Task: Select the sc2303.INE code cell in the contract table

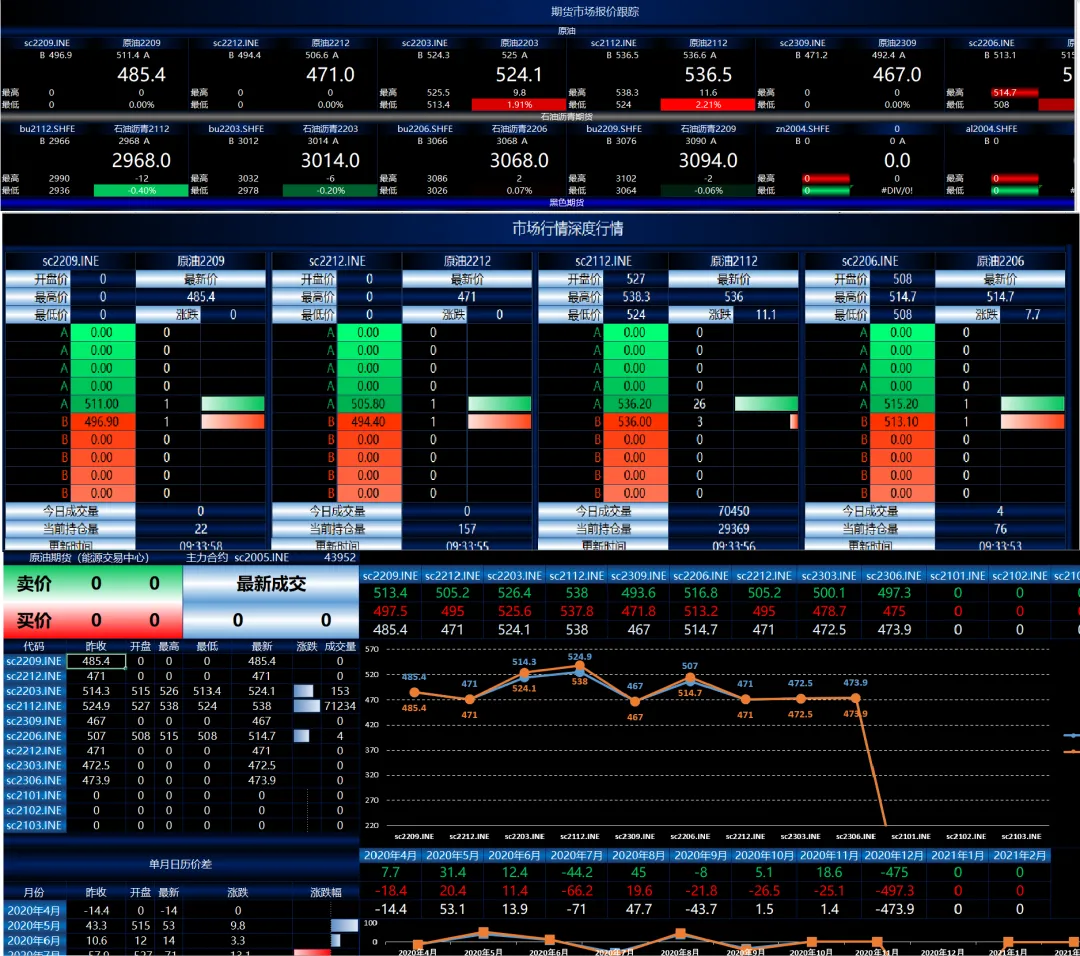Action: tap(34, 765)
